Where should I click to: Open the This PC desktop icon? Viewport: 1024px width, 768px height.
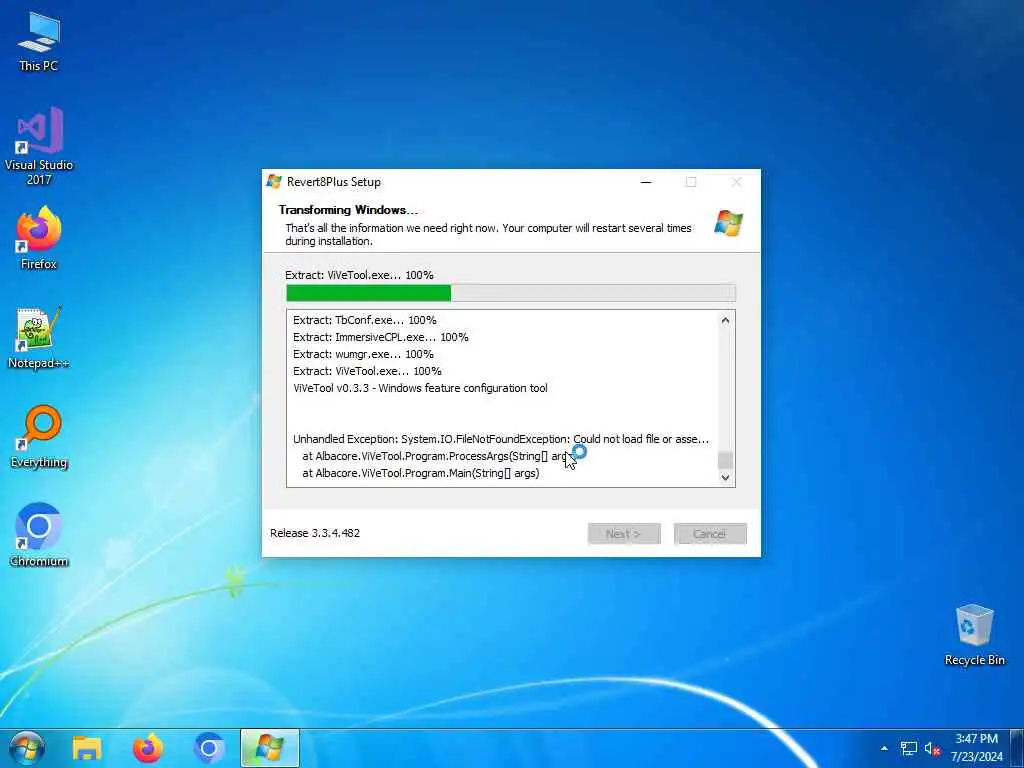39,41
